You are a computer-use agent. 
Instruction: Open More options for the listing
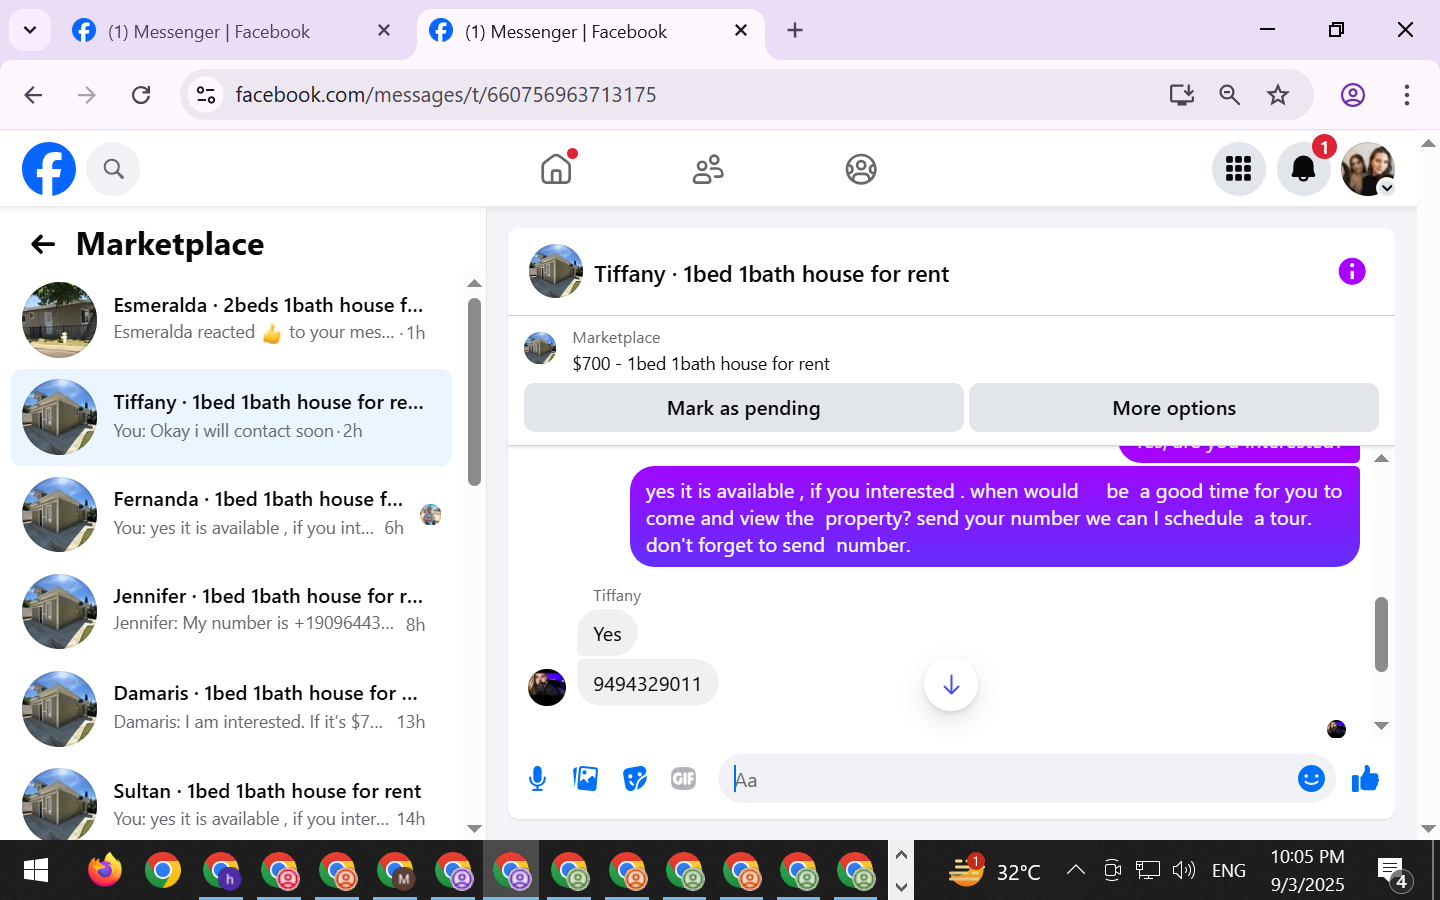tap(1174, 408)
